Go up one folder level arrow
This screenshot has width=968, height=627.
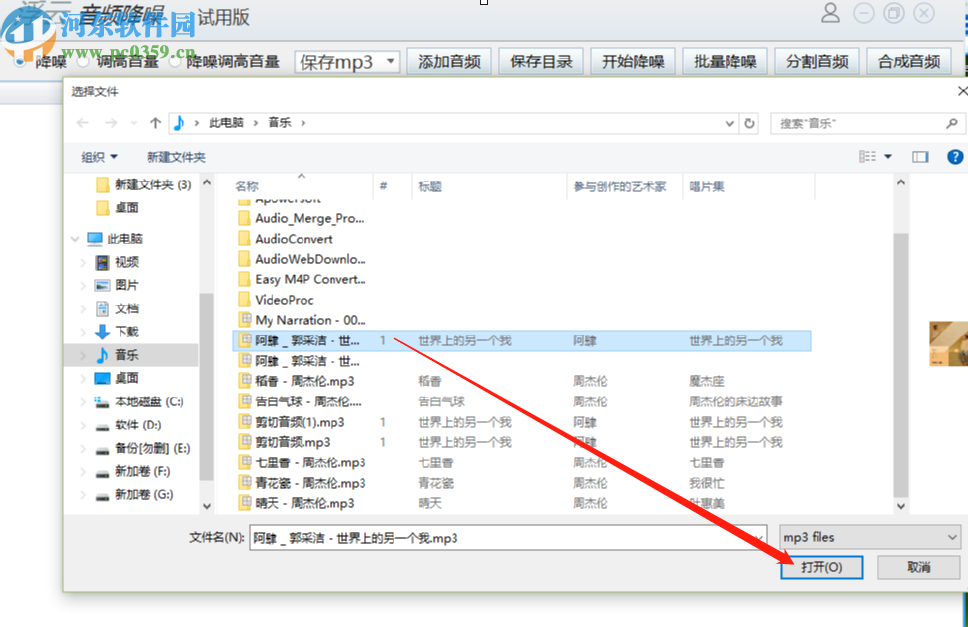pyautogui.click(x=156, y=123)
